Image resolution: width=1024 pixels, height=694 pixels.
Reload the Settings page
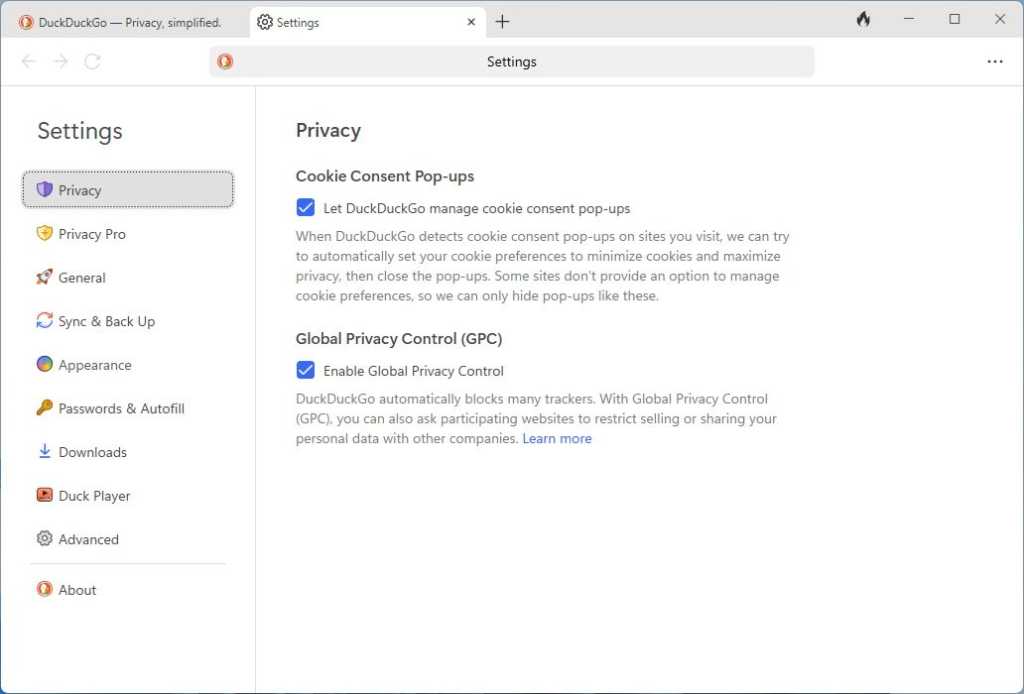(x=92, y=61)
